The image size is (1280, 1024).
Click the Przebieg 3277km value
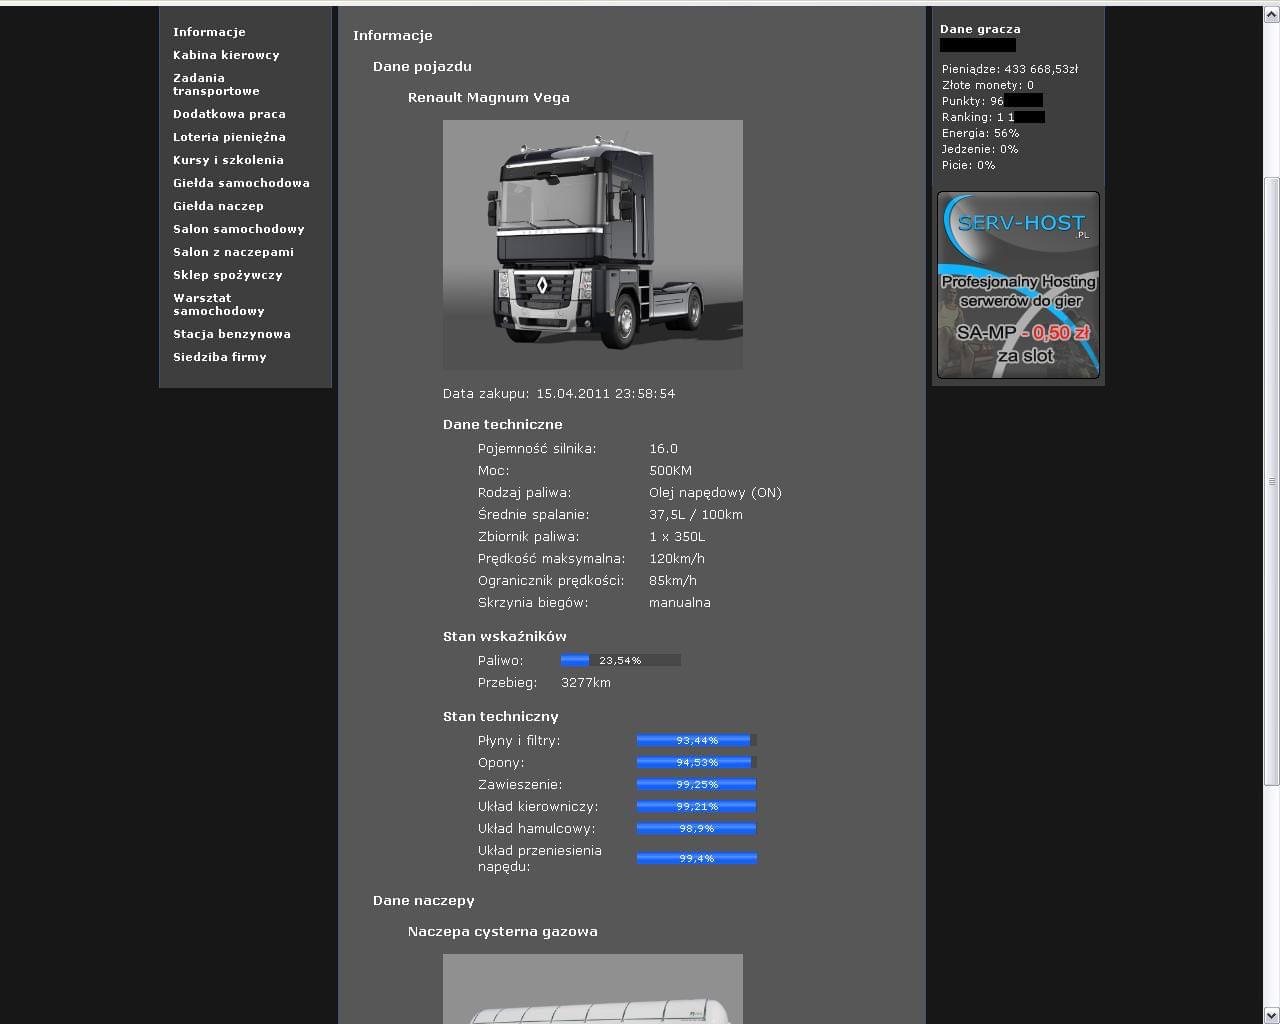[586, 682]
